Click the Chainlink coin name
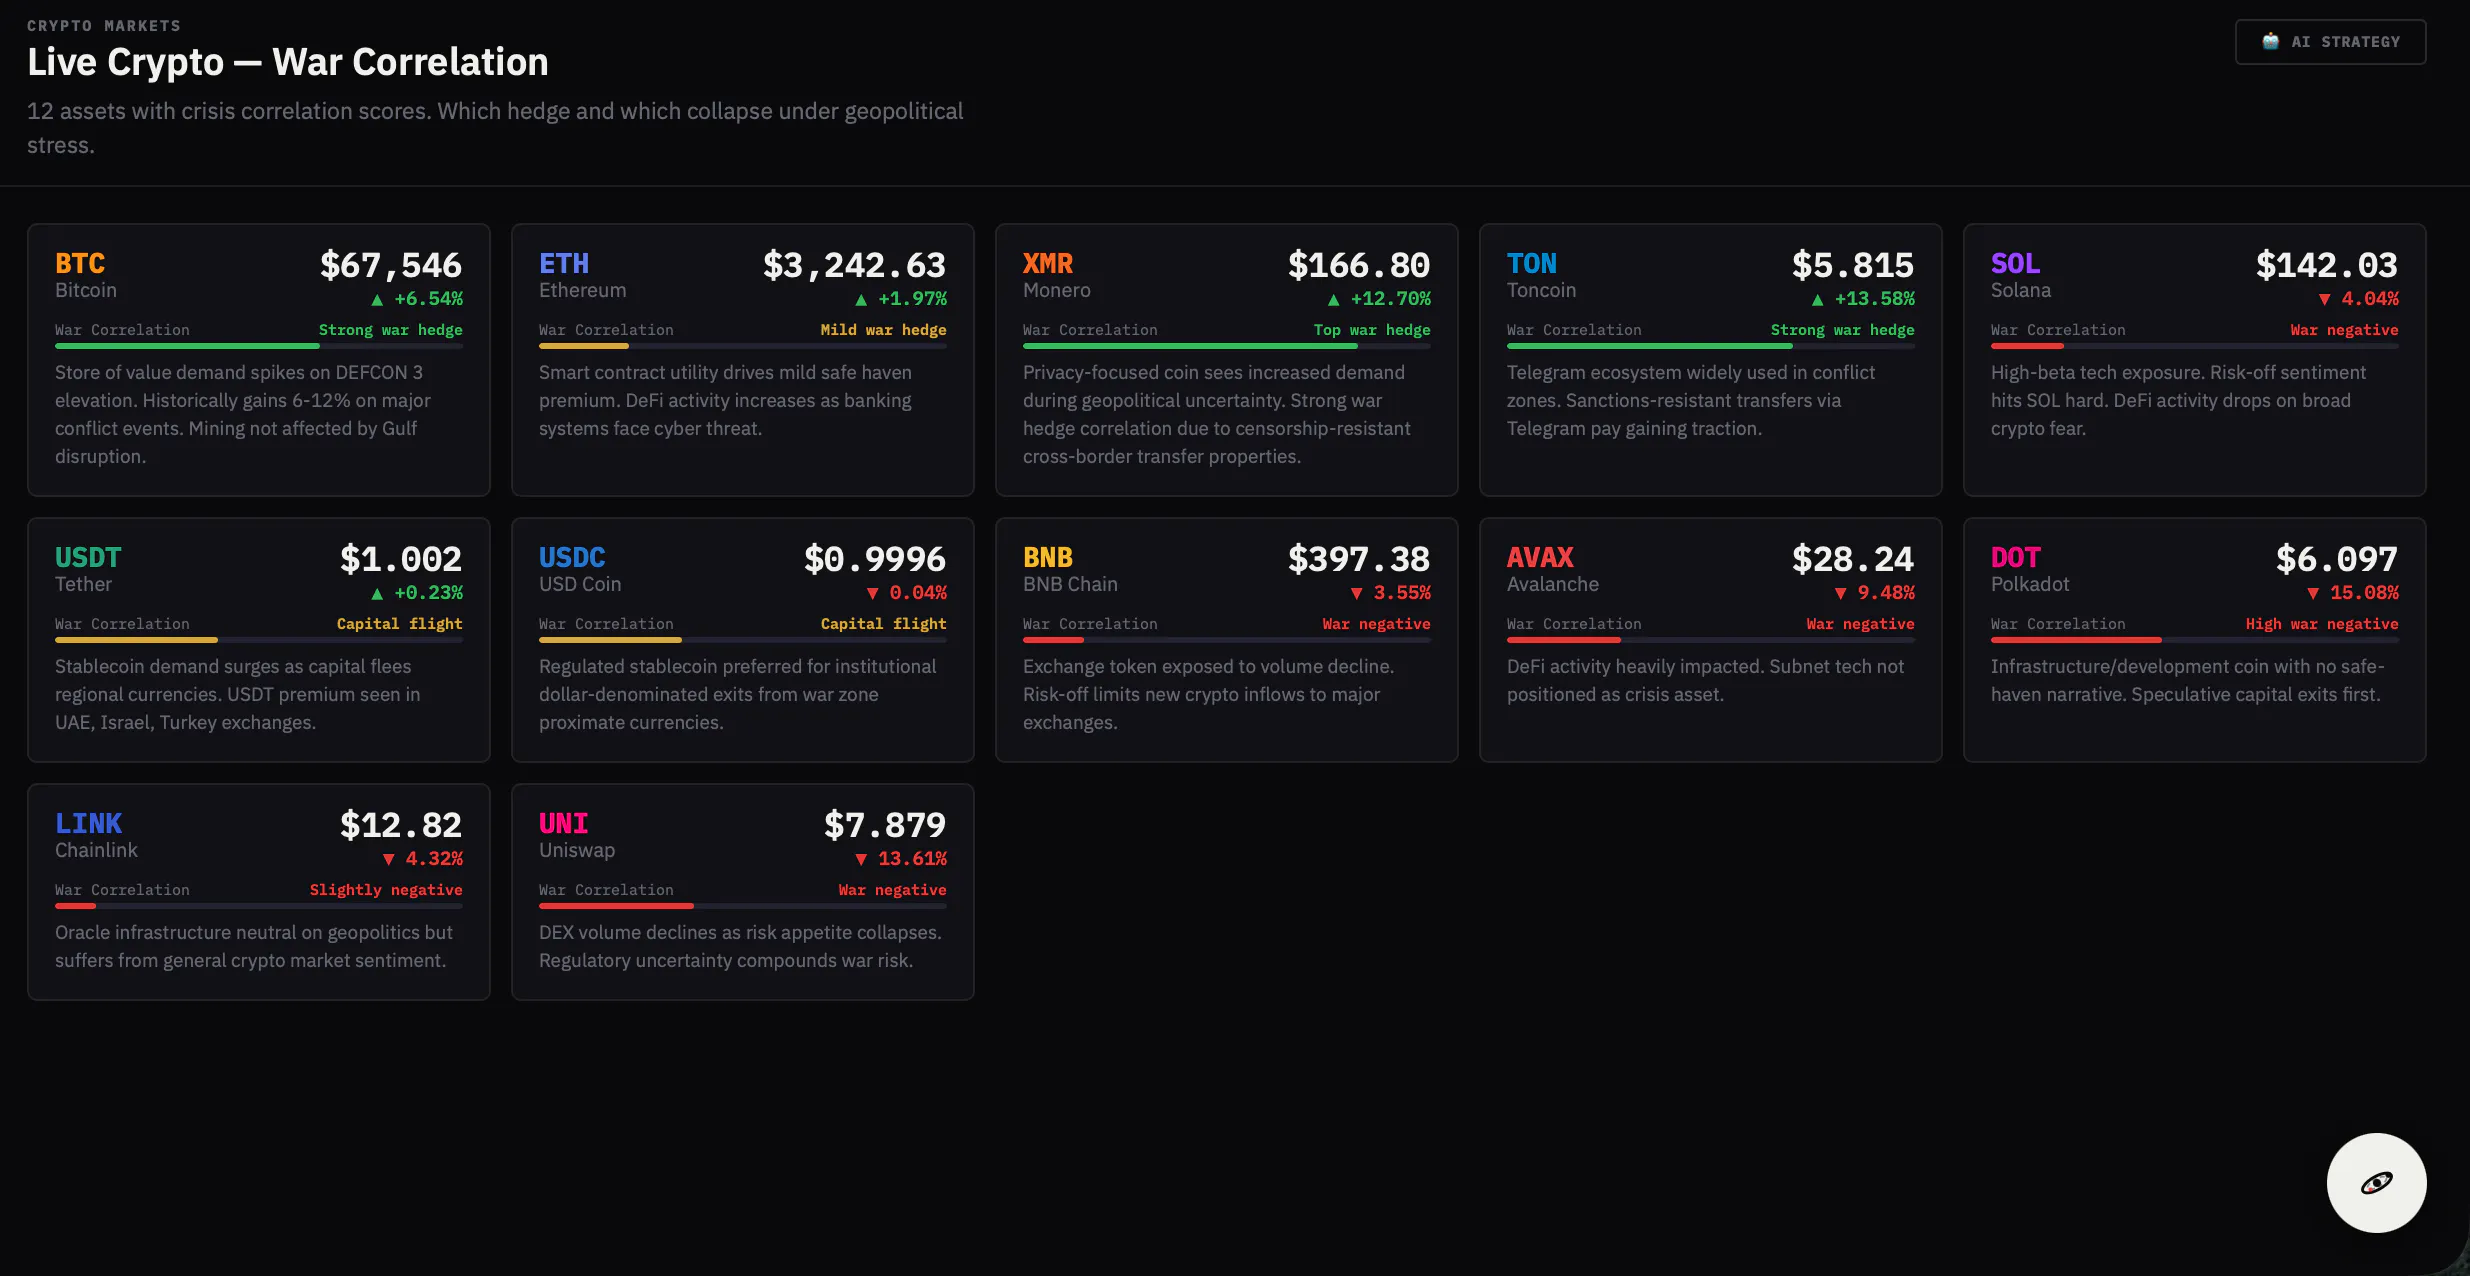 [x=96, y=851]
